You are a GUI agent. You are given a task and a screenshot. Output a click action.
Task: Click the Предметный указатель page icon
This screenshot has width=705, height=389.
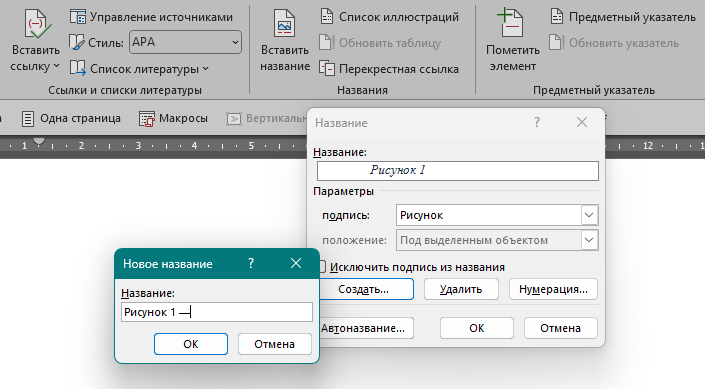pyautogui.click(x=557, y=17)
